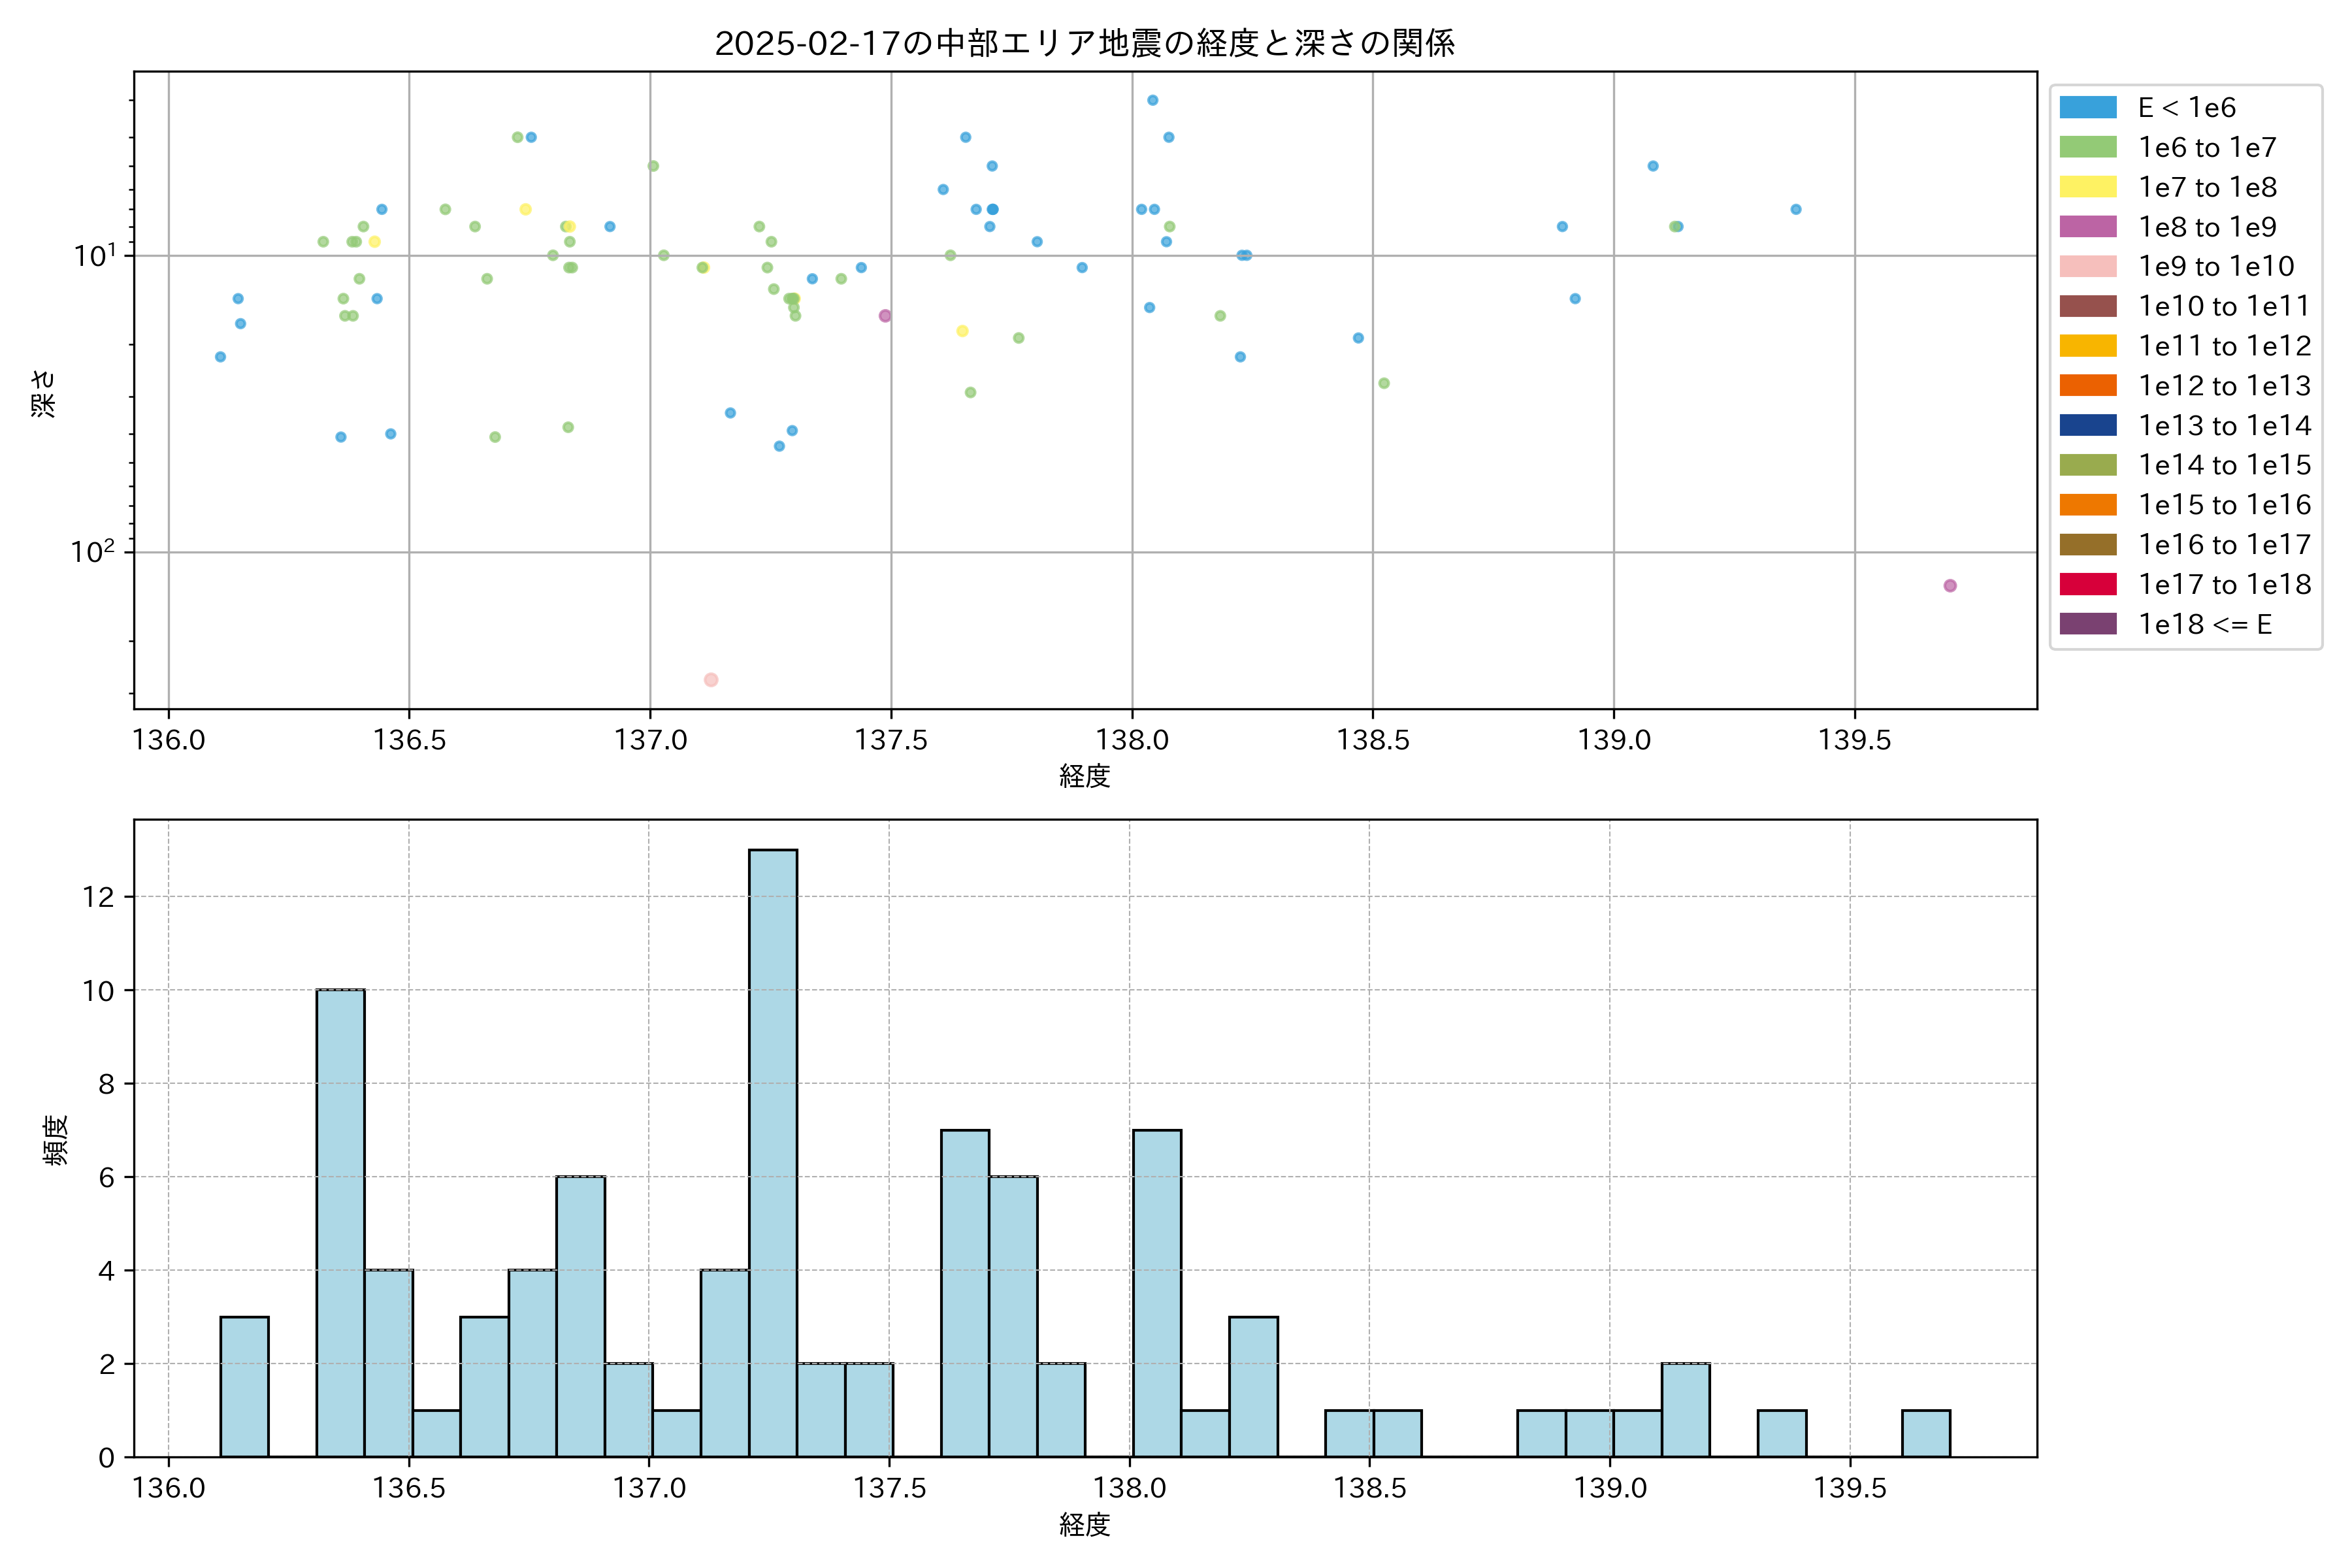Click the pink scatter point at the bottom
The image size is (2352, 1568).
pyautogui.click(x=711, y=680)
